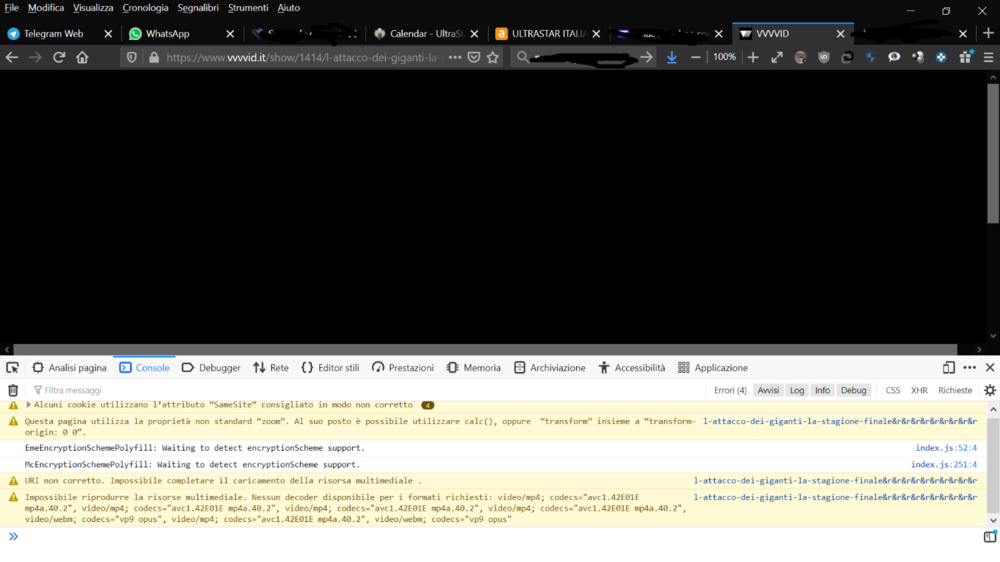Switch to the WhatsApp browser tab
This screenshot has width=1000, height=562.
pyautogui.click(x=167, y=33)
